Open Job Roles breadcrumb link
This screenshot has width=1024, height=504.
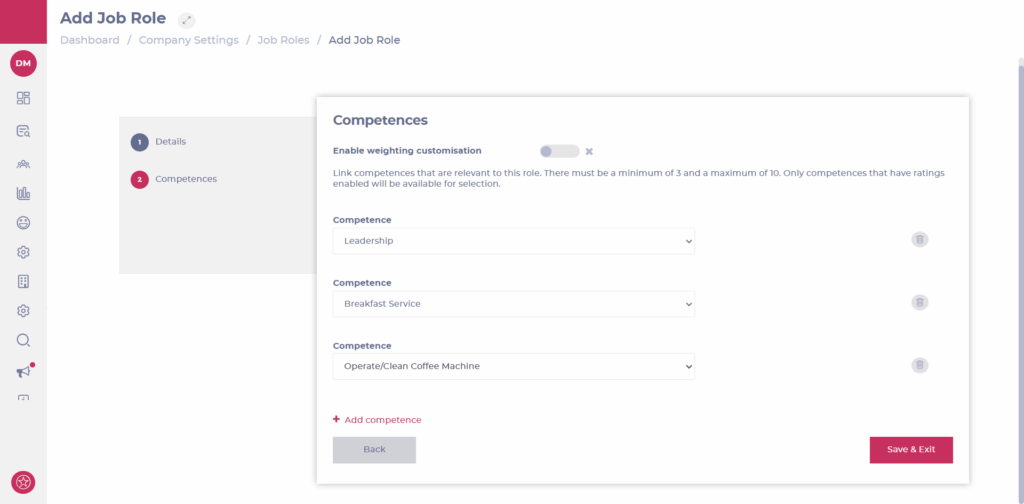point(283,40)
